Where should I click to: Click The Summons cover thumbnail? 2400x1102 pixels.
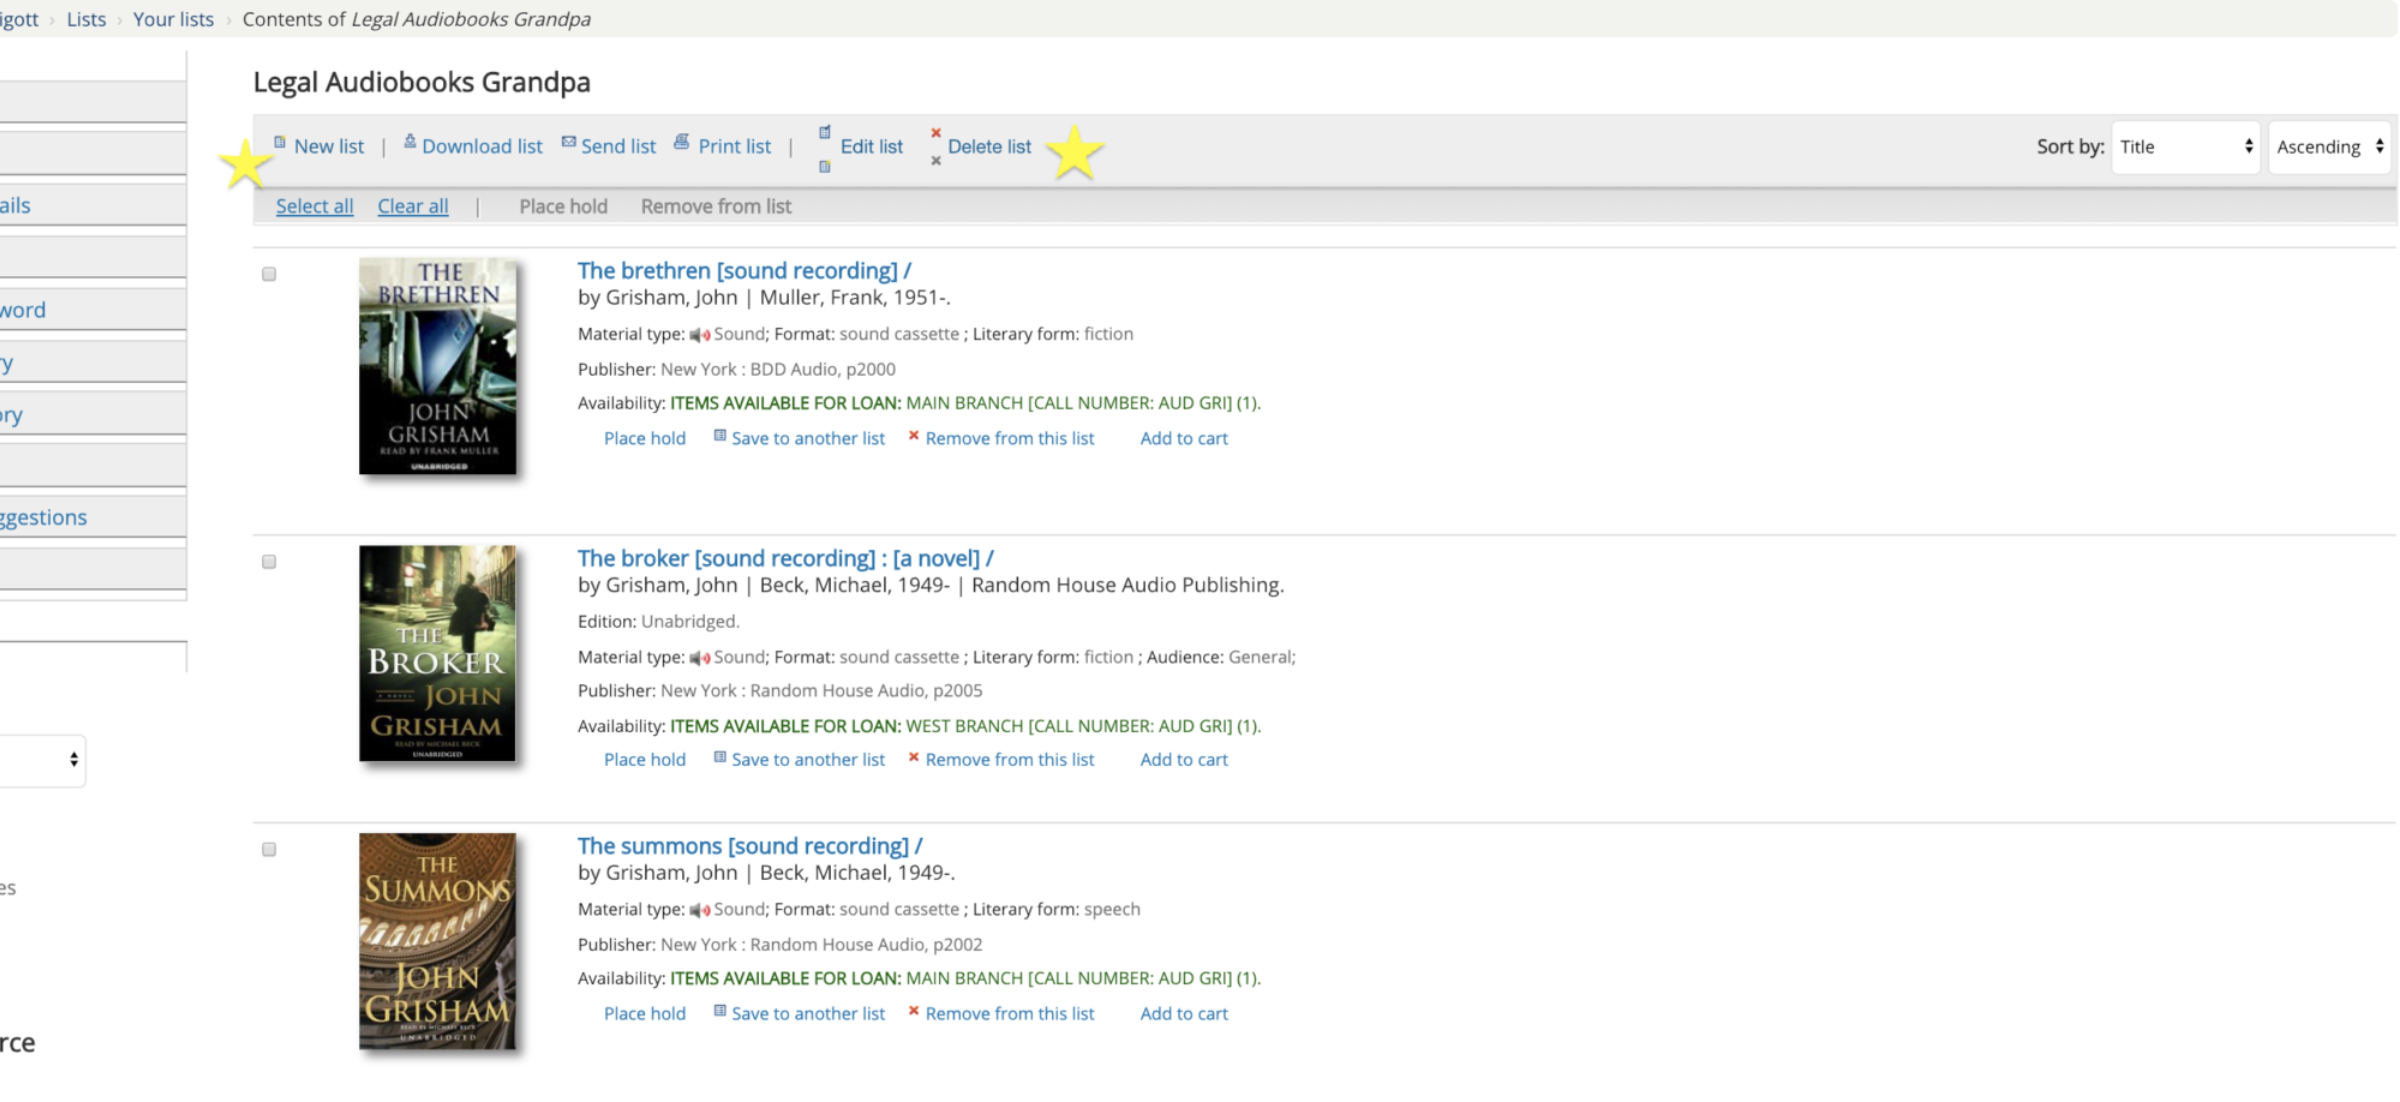point(437,941)
